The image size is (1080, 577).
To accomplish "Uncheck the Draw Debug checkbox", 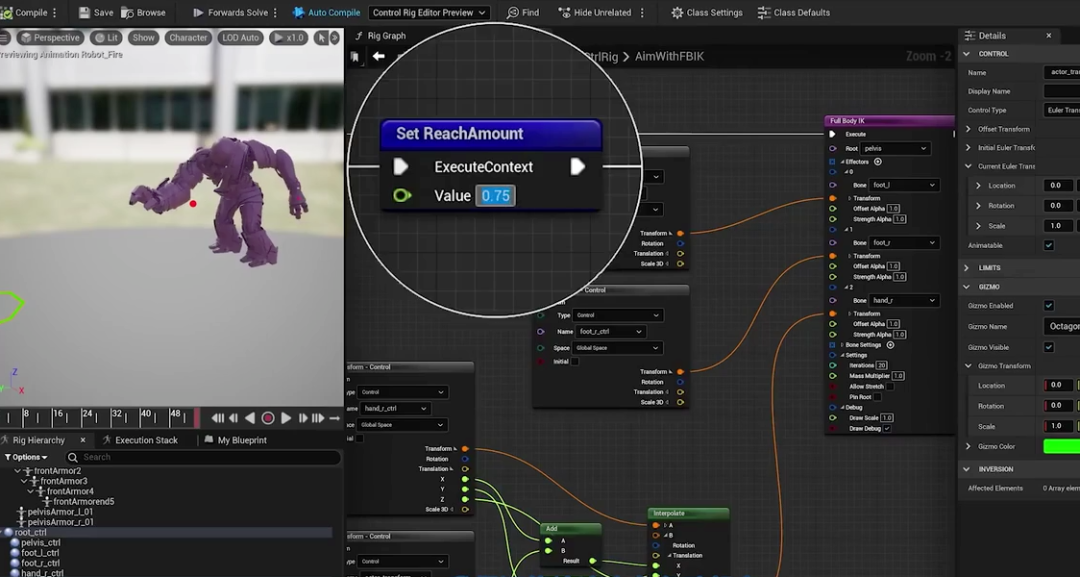I will point(887,428).
